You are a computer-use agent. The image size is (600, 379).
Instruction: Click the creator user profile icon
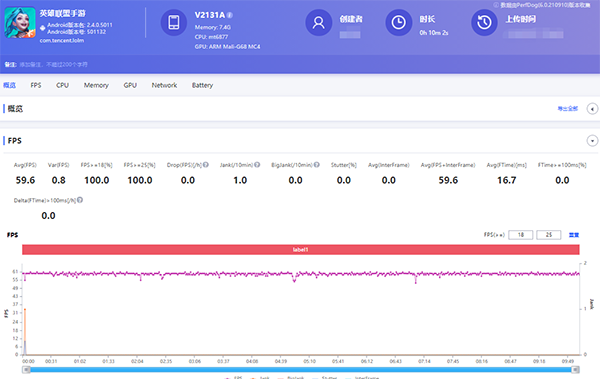point(318,23)
